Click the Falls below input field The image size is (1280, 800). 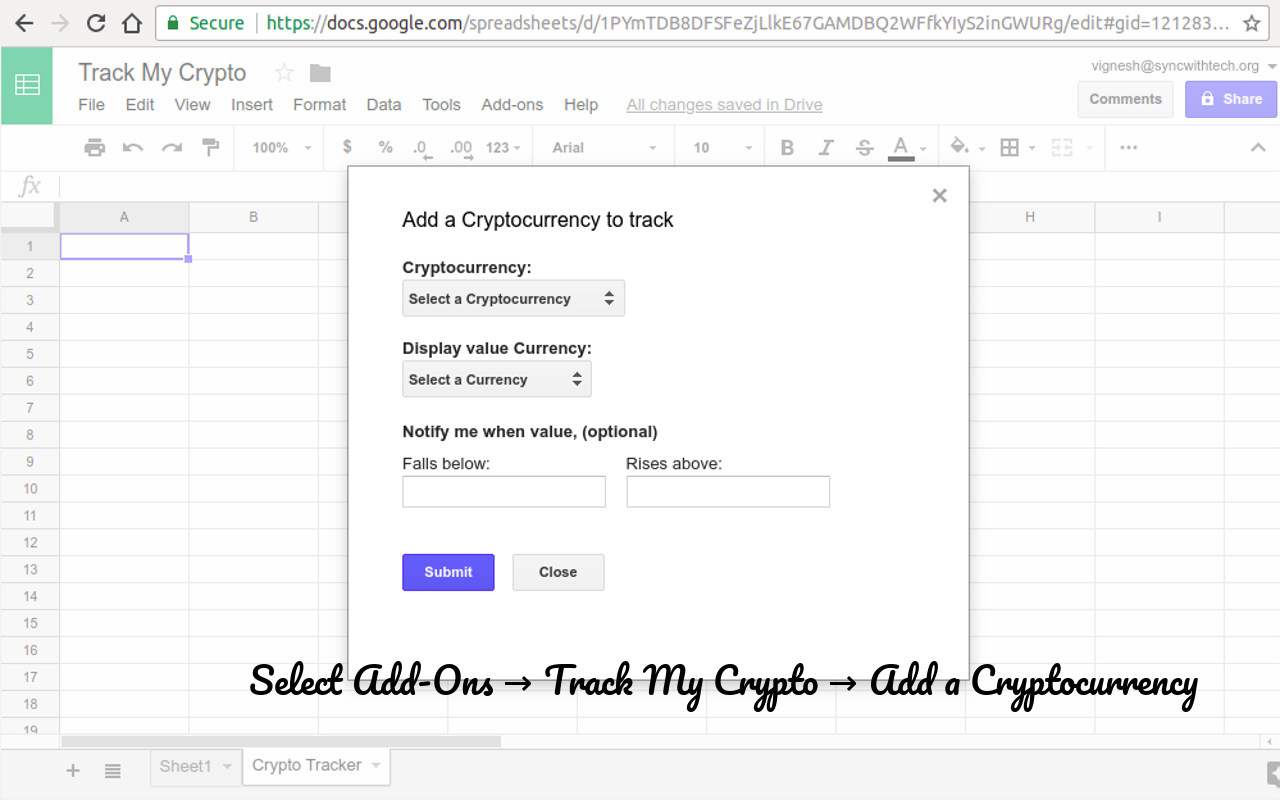504,491
